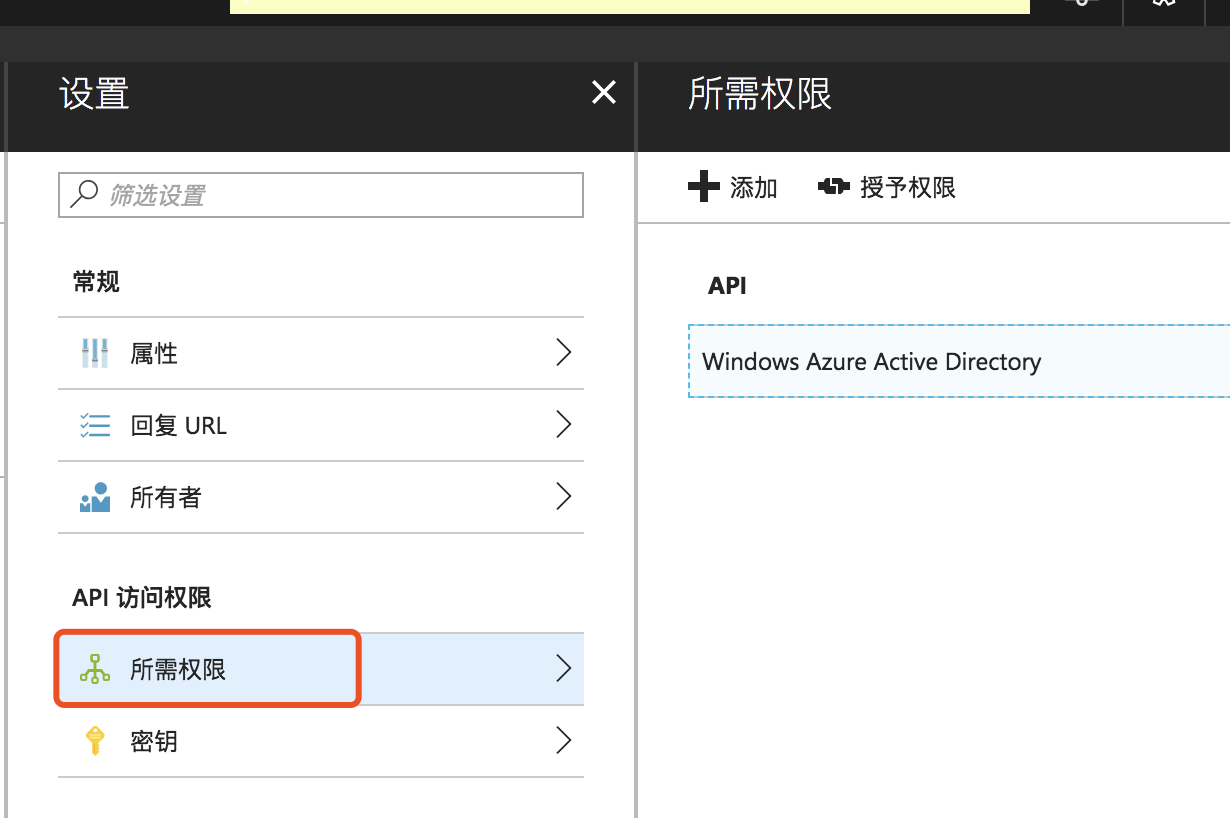Image resolution: width=1230 pixels, height=818 pixels.
Task: Expand the 所有者 row chevron
Action: click(x=564, y=497)
